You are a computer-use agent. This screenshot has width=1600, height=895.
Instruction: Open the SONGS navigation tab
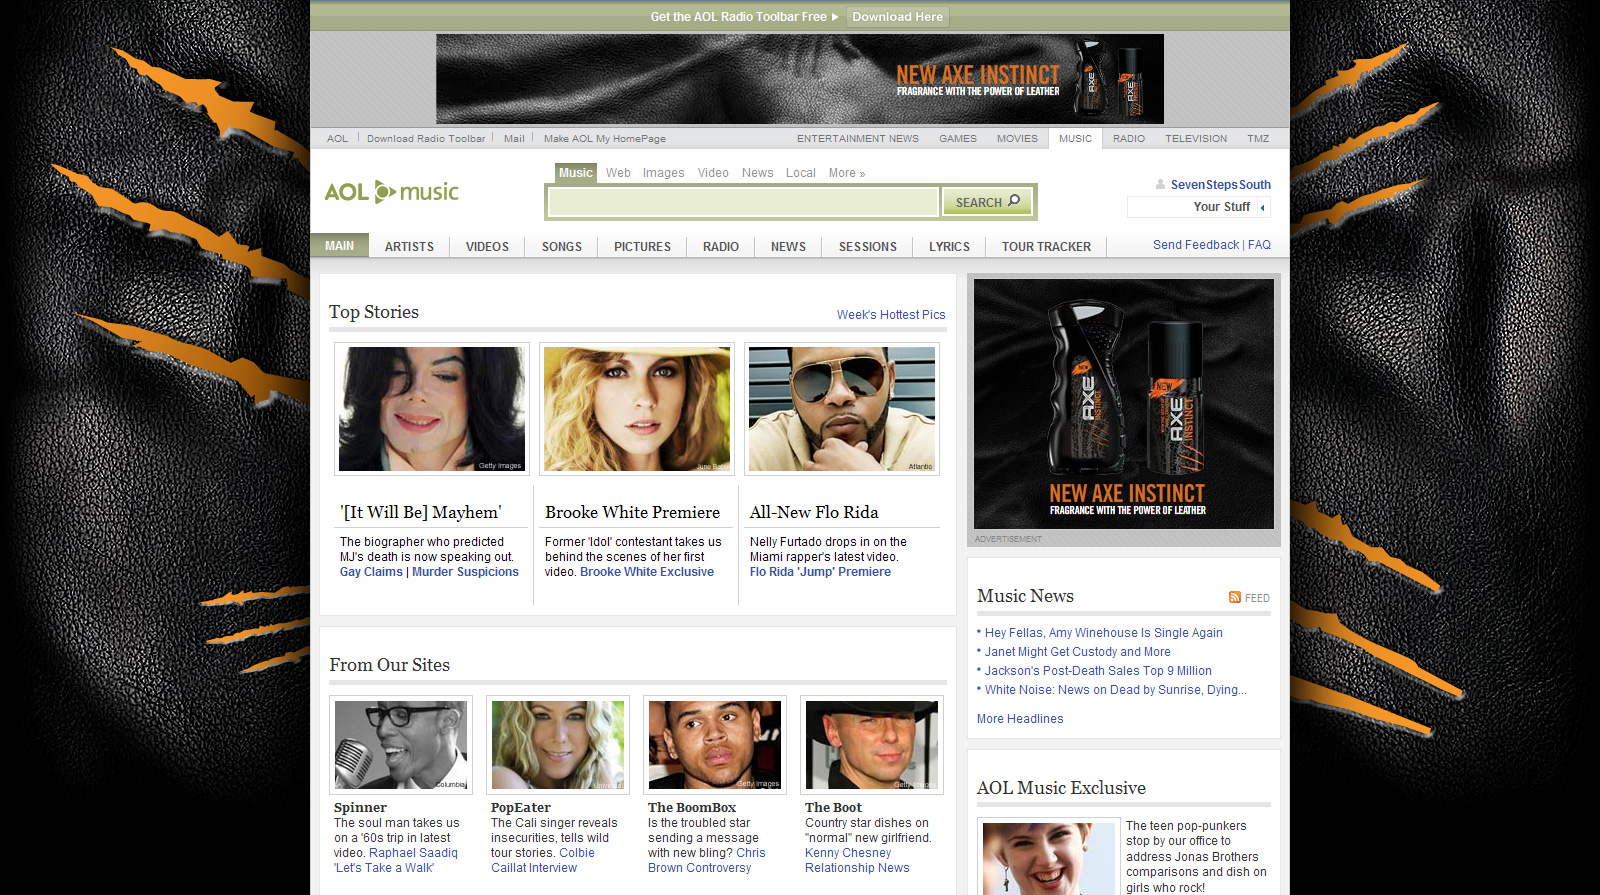click(x=562, y=246)
